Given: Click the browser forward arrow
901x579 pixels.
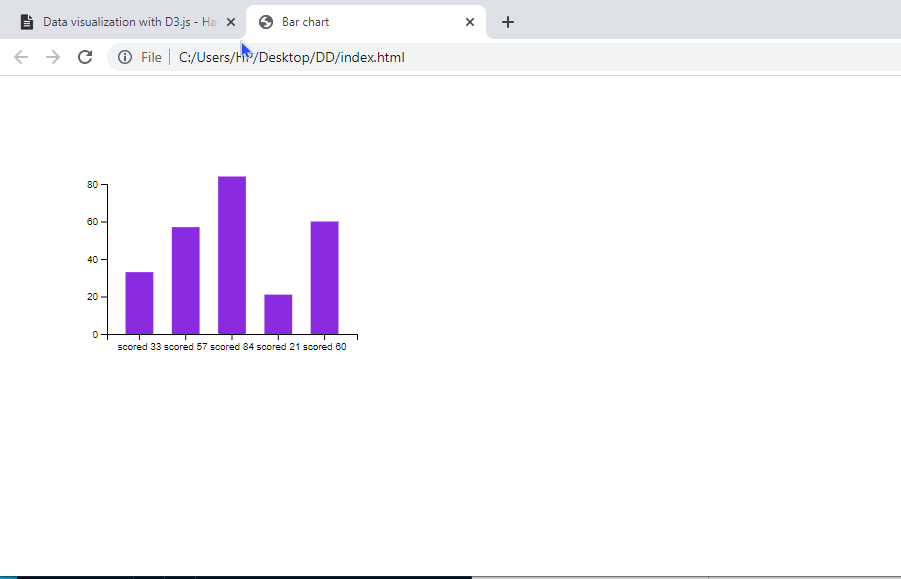Looking at the screenshot, I should point(53,57).
